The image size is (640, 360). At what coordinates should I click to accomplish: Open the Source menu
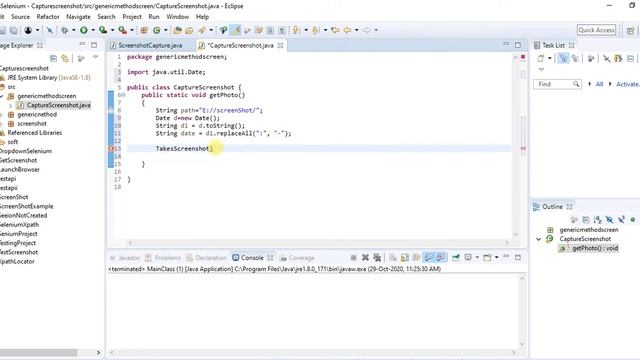point(20,17)
